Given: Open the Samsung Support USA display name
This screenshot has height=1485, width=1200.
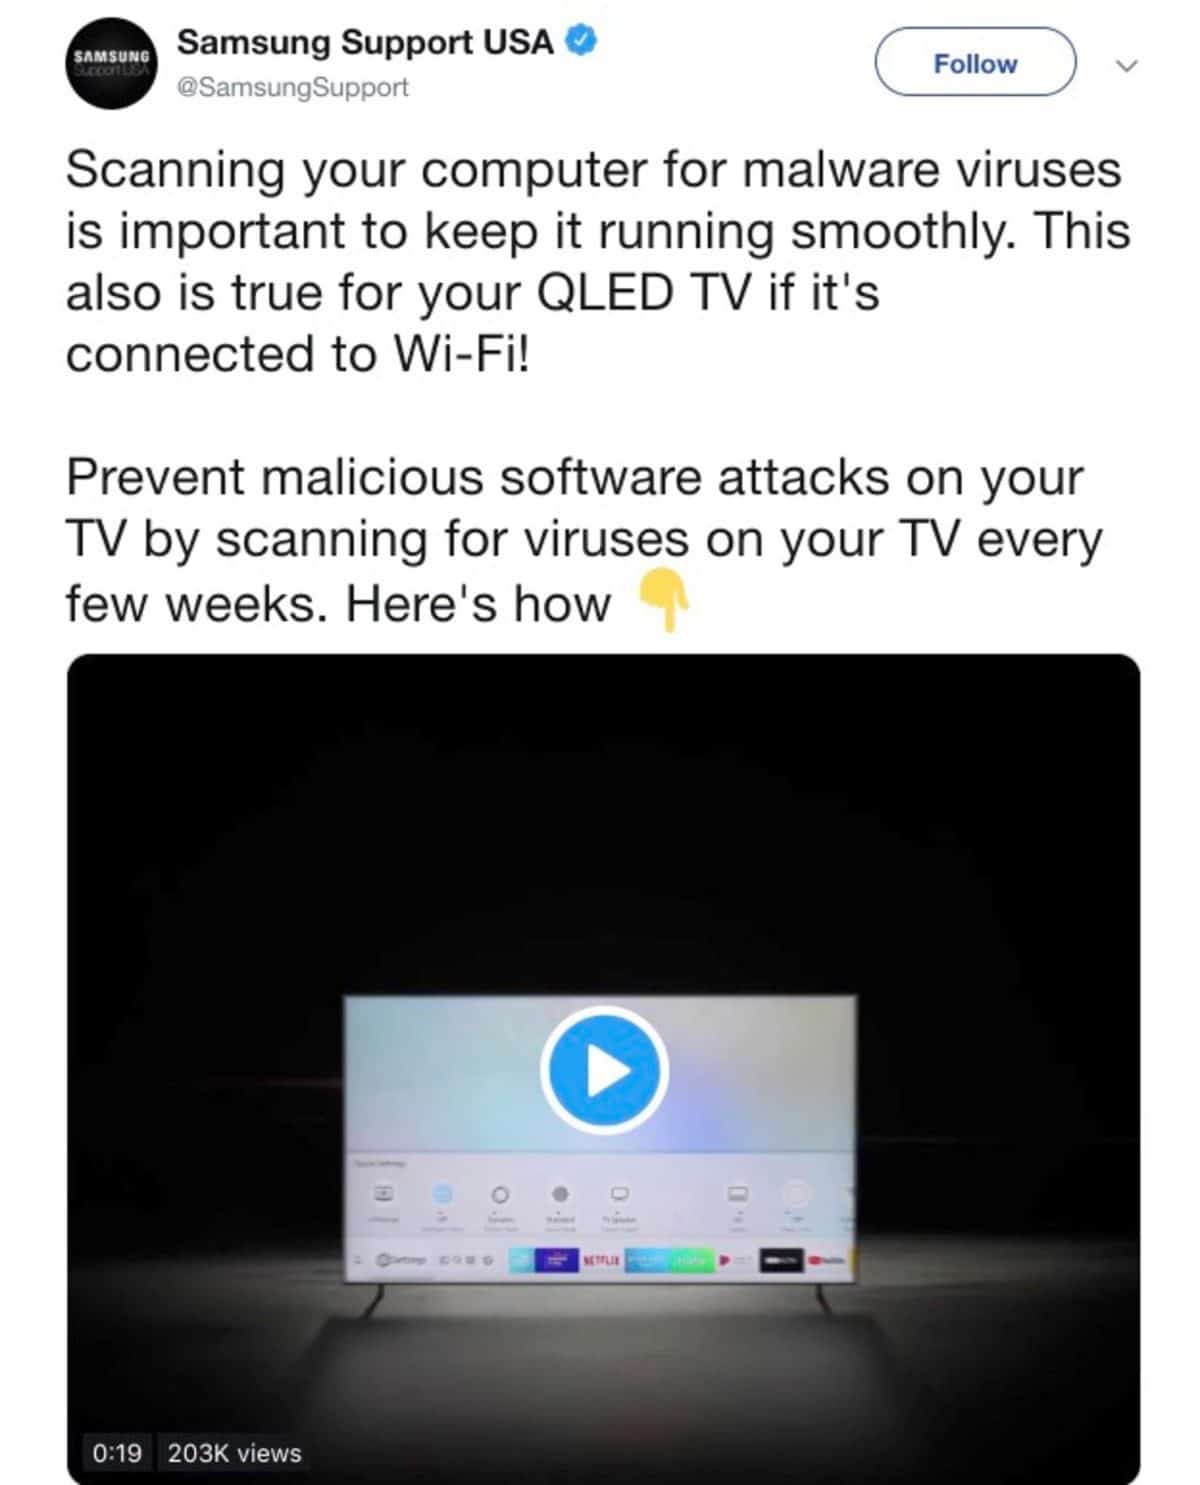Looking at the screenshot, I should 365,42.
